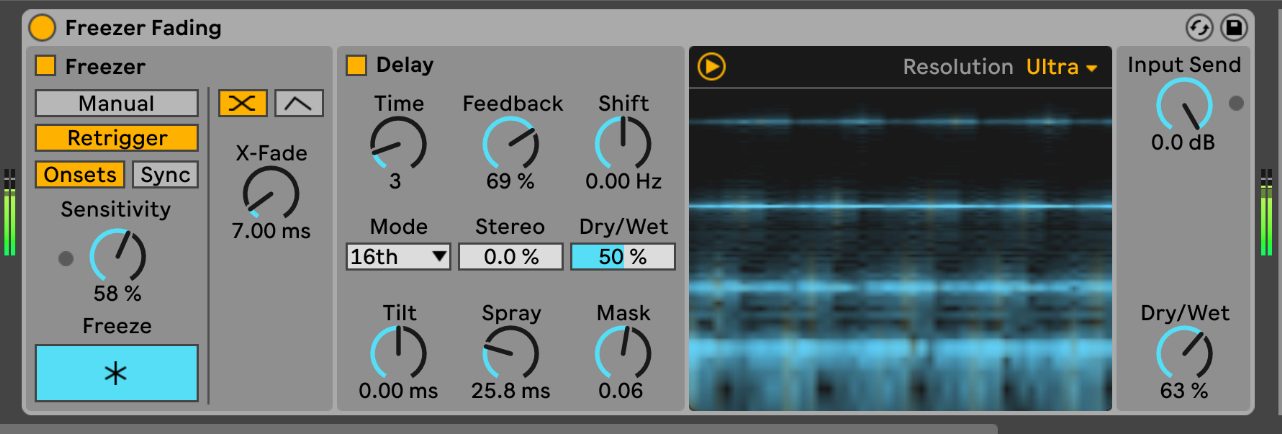This screenshot has height=434, width=1282.
Task: Open the Mode dropdown showing 16th
Action: (399, 257)
